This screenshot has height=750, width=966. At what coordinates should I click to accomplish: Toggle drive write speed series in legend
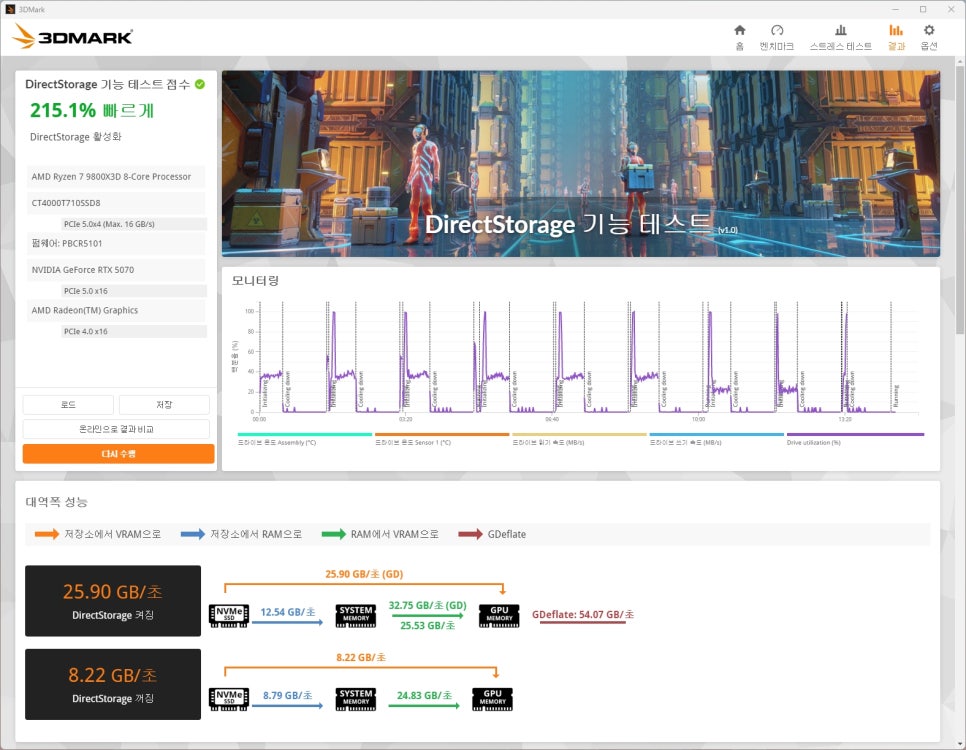(716, 439)
